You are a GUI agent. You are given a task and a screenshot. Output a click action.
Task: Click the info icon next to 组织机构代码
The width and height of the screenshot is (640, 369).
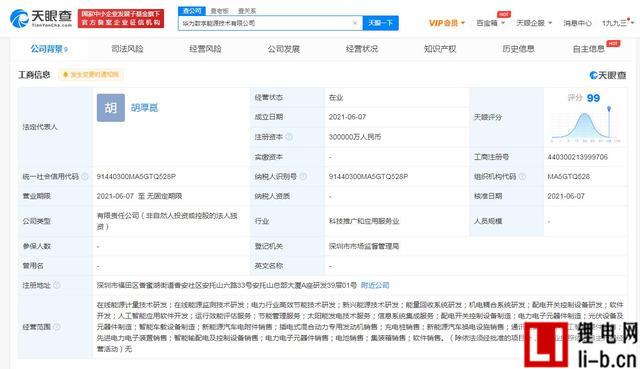click(x=522, y=176)
